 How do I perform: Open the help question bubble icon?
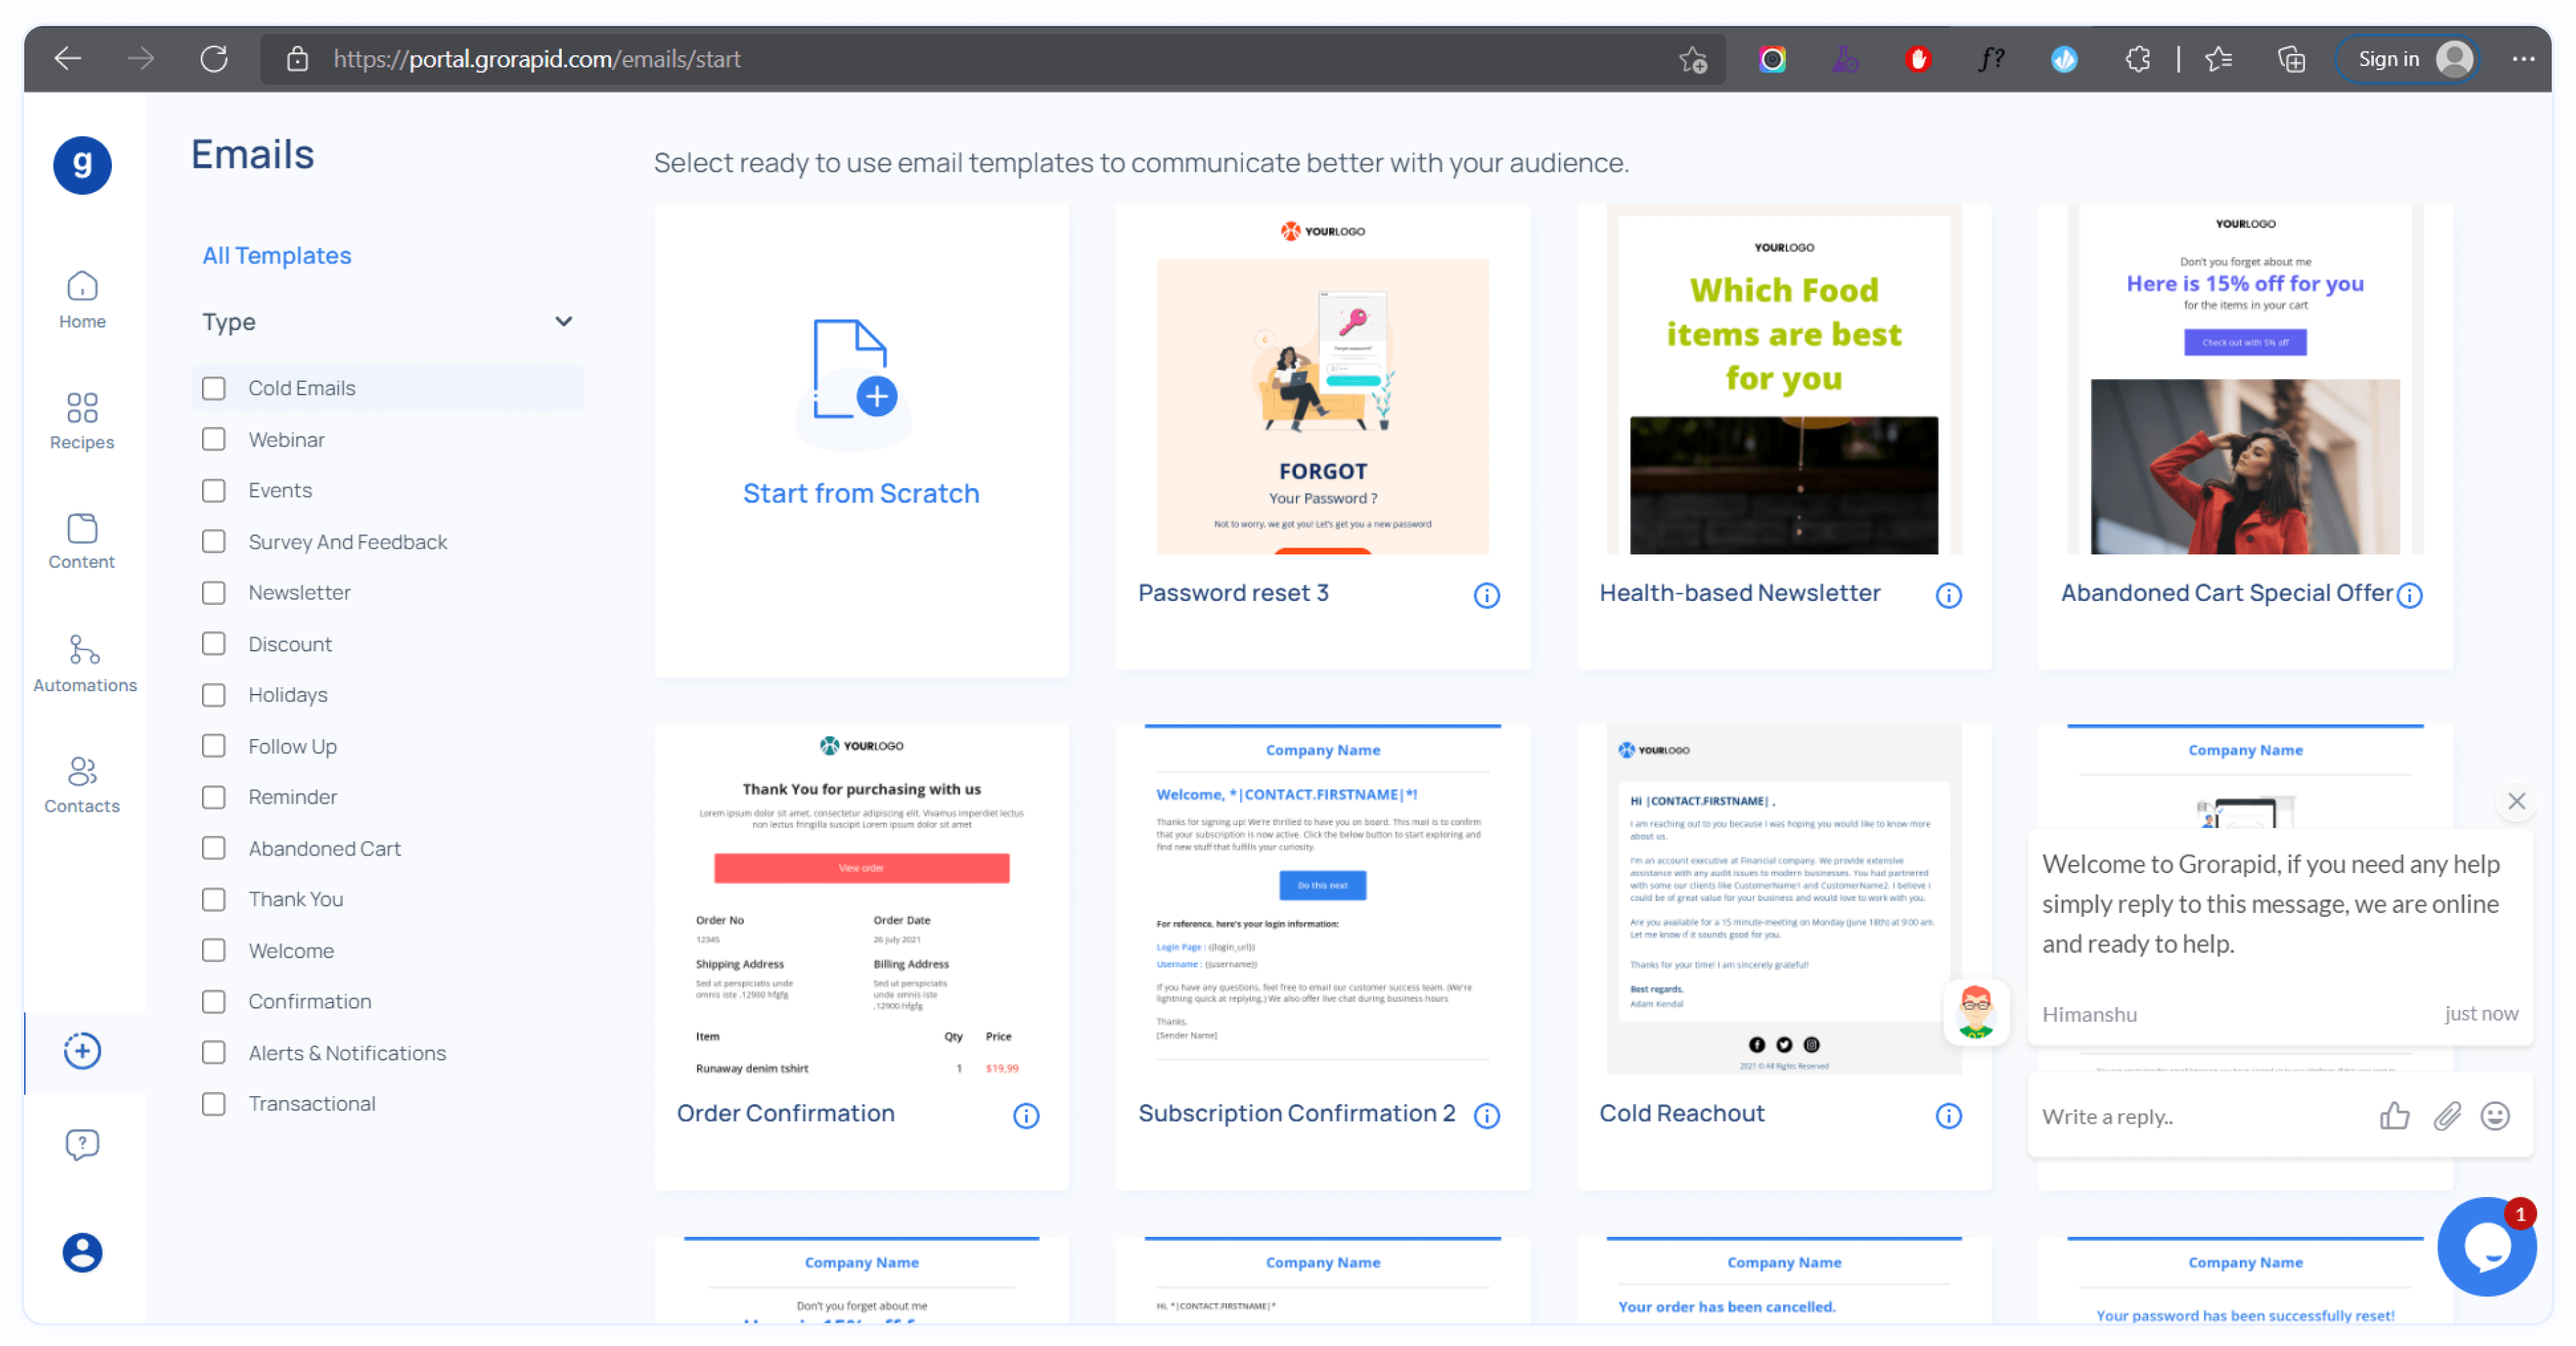point(82,1143)
